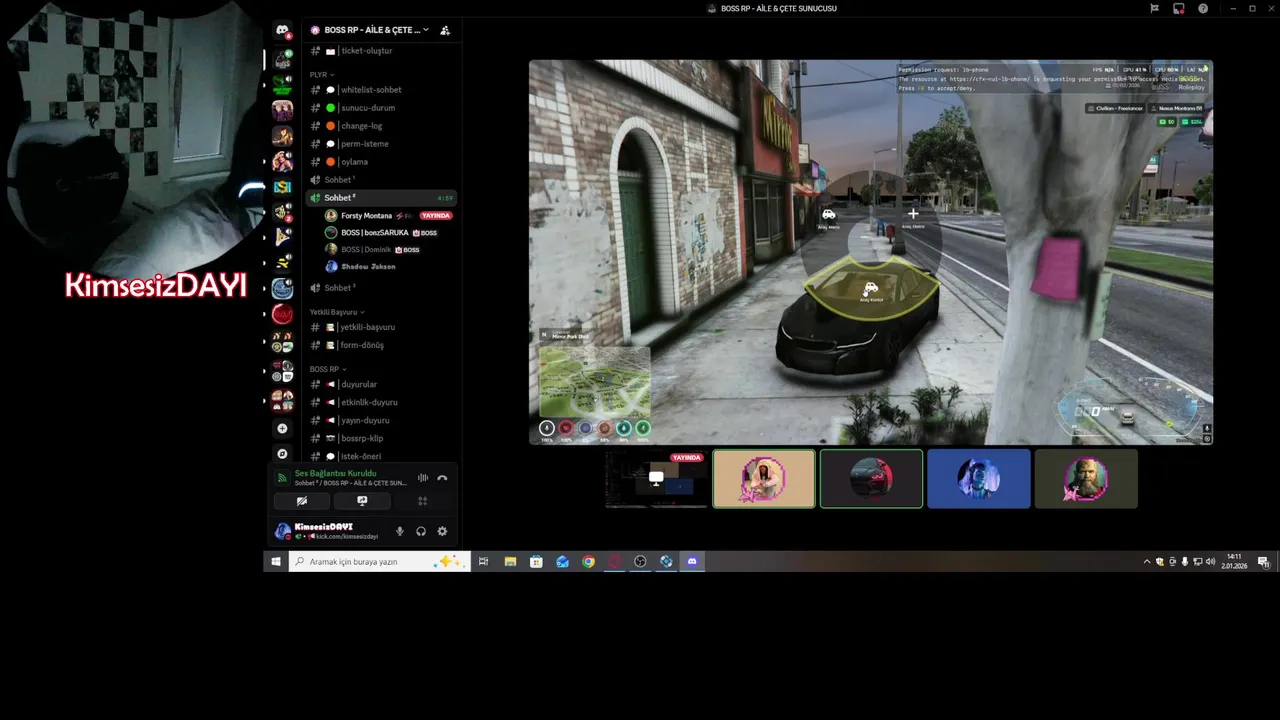
Task: Open the yetkili-başvuru channel
Action: click(382, 327)
